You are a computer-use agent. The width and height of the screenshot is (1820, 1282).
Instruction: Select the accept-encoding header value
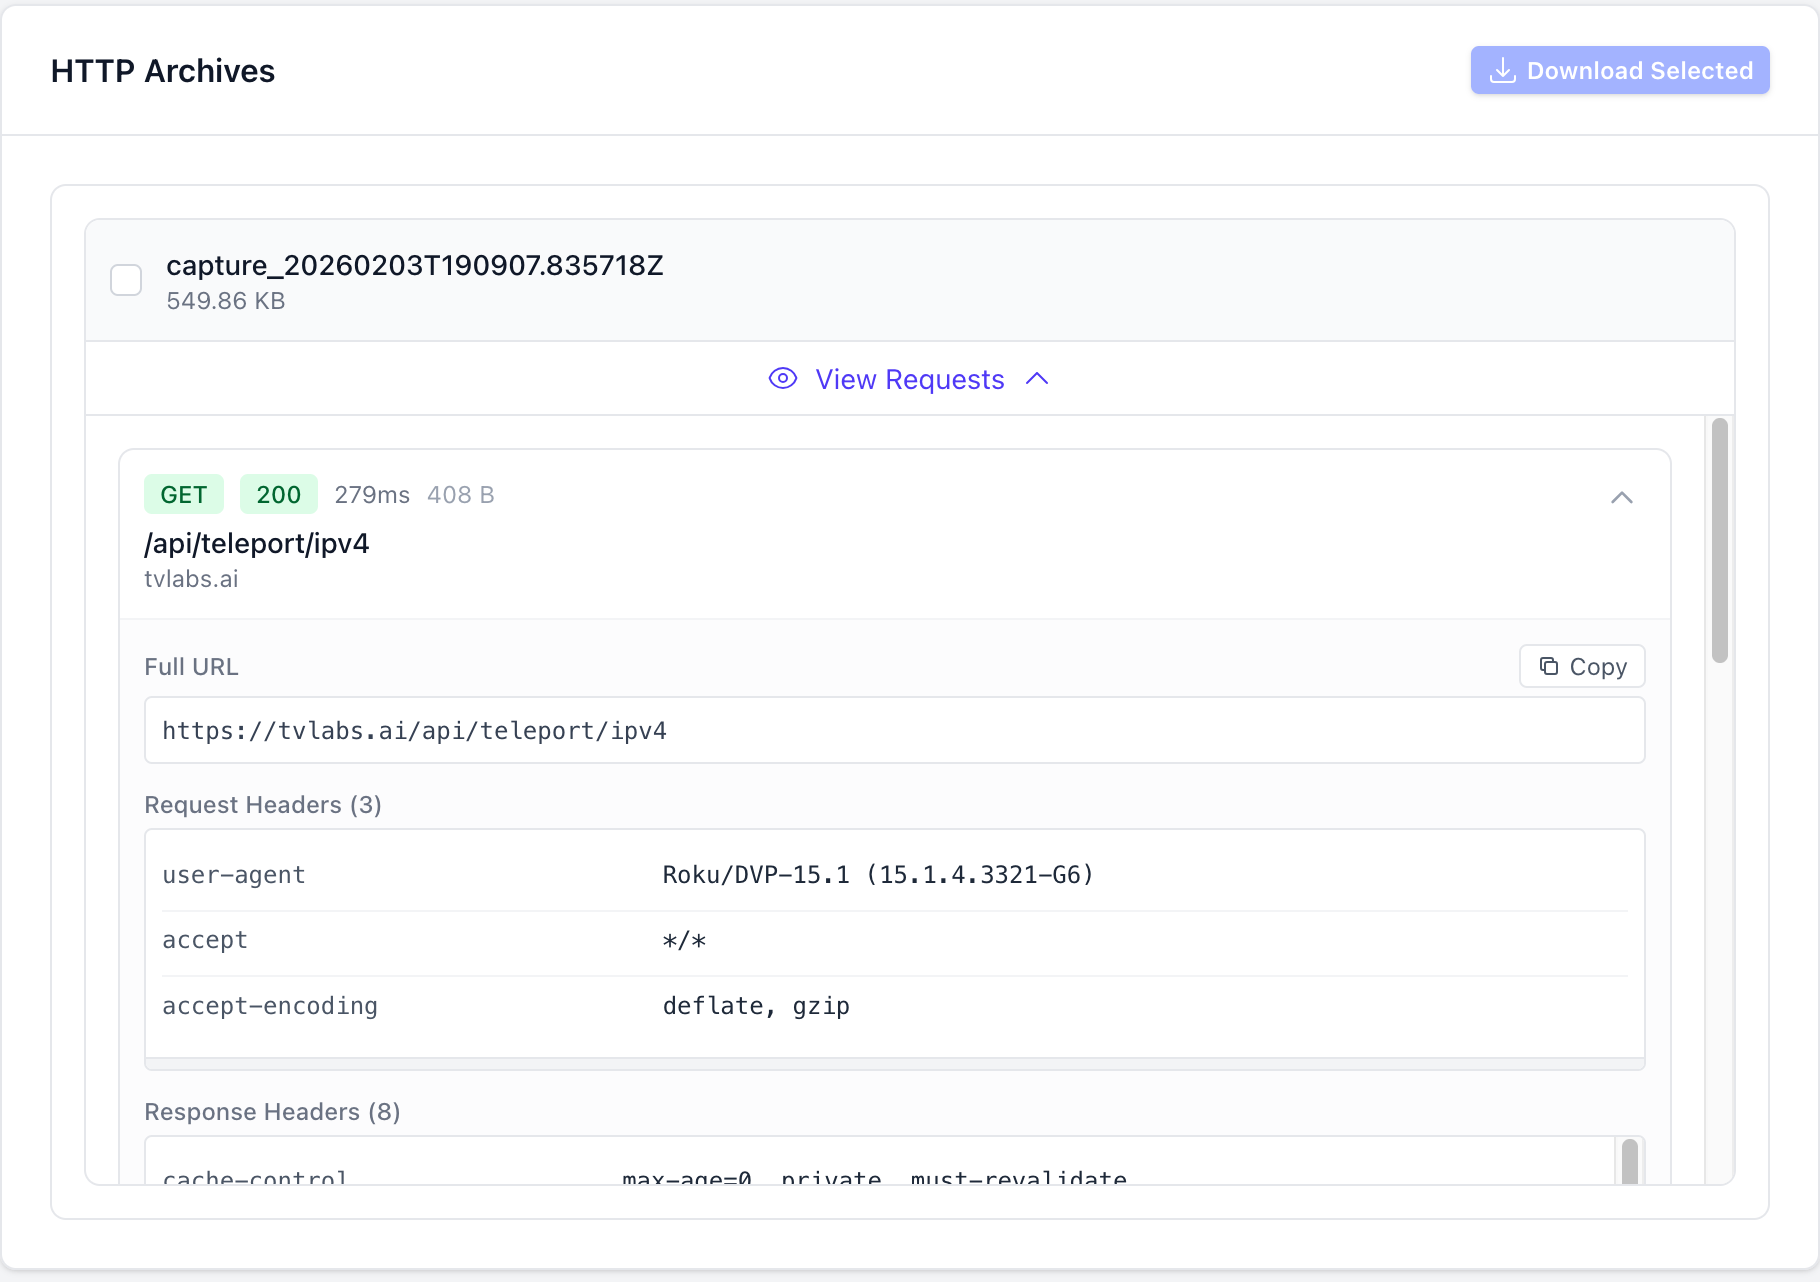pyautogui.click(x=756, y=1006)
